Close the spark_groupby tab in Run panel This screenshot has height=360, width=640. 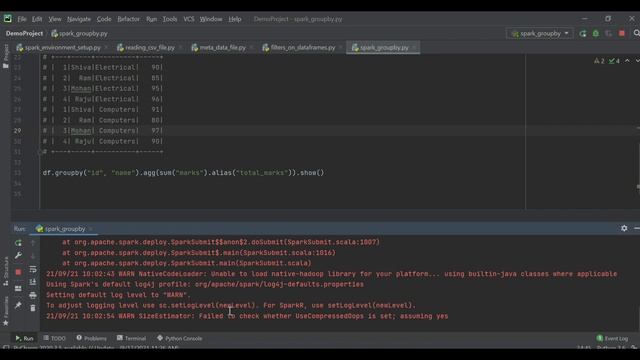(91, 229)
